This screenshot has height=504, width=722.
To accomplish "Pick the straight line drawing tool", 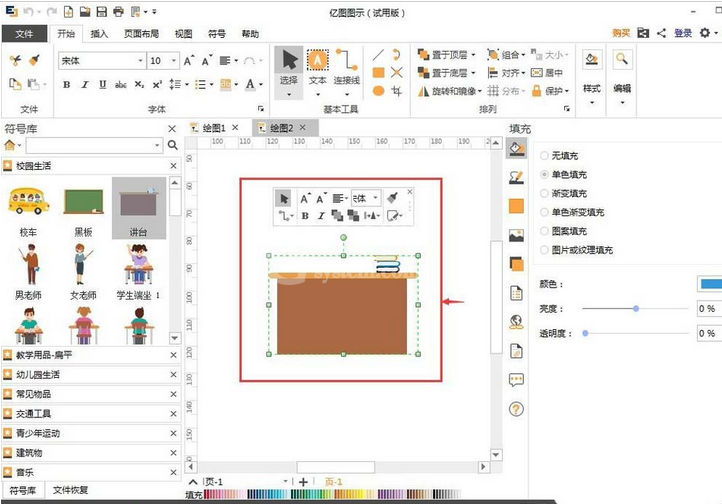I will click(378, 55).
